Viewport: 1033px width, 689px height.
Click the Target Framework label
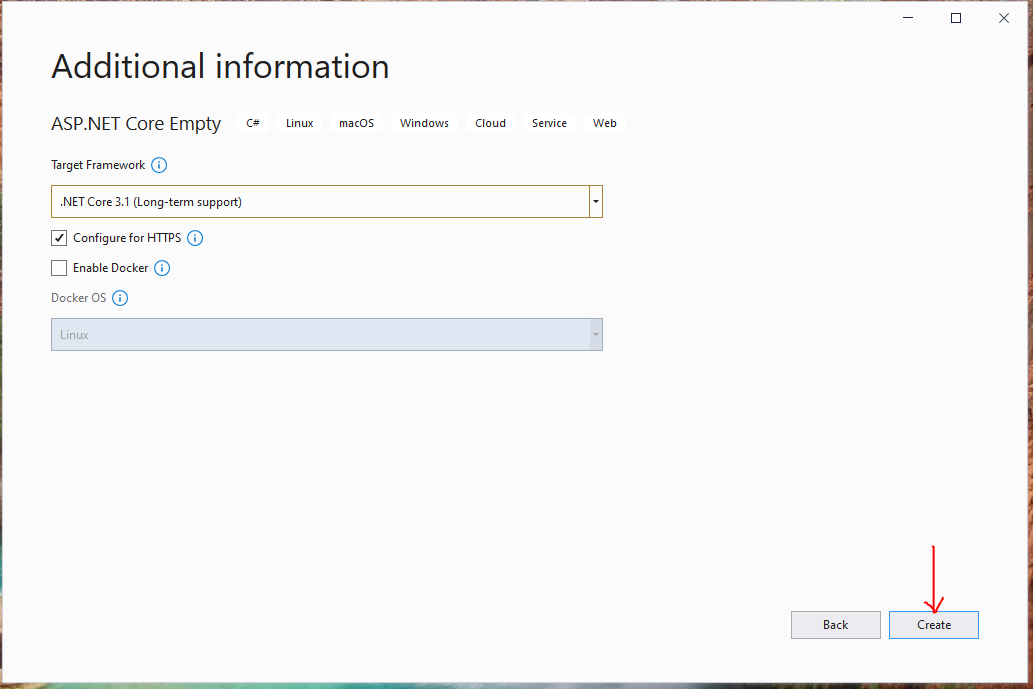pyautogui.click(x=98, y=165)
